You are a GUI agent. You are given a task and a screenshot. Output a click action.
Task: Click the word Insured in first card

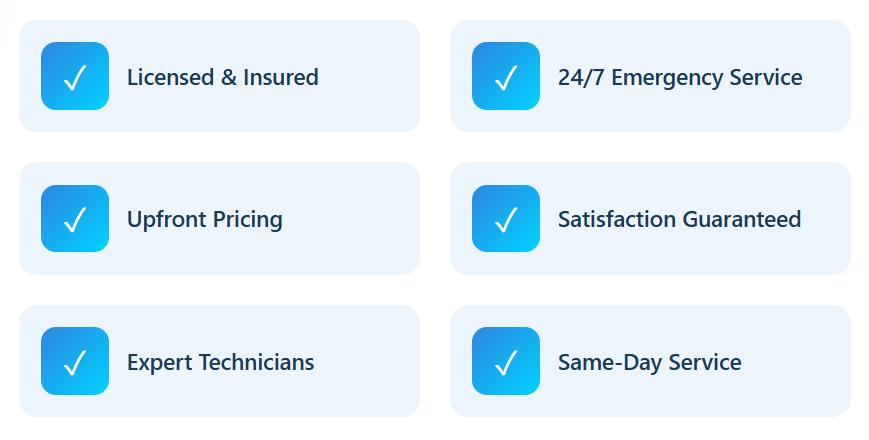click(281, 77)
